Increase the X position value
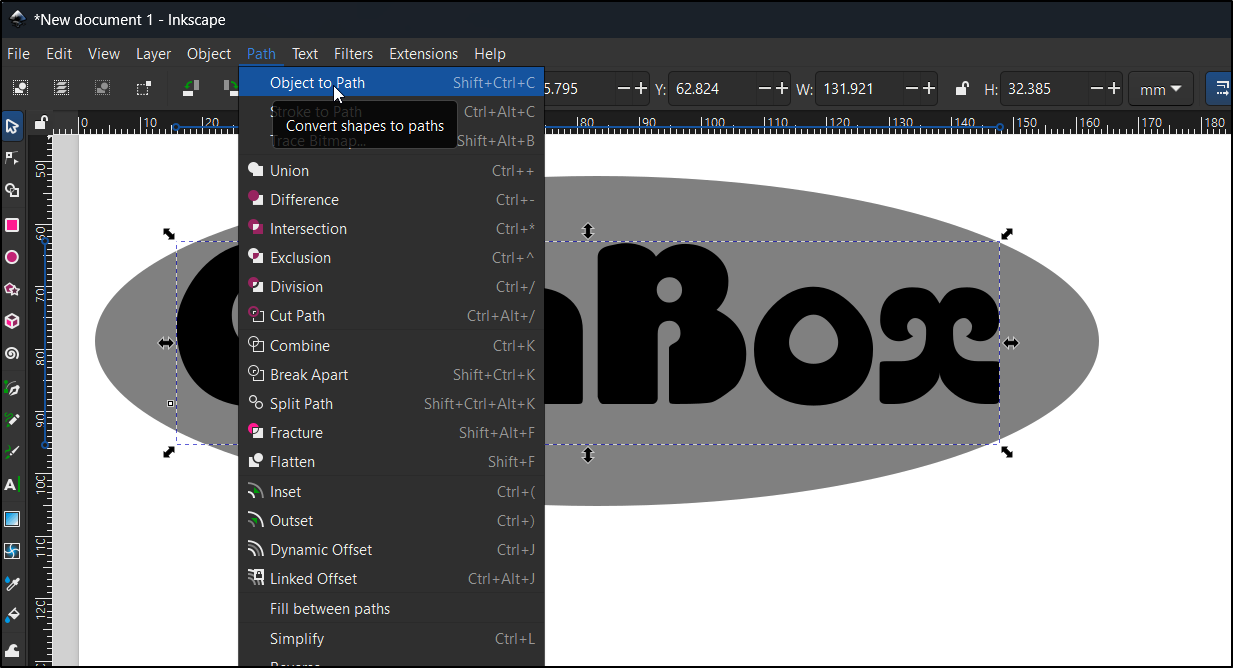Viewport: 1233px width, 668px height. pos(641,89)
